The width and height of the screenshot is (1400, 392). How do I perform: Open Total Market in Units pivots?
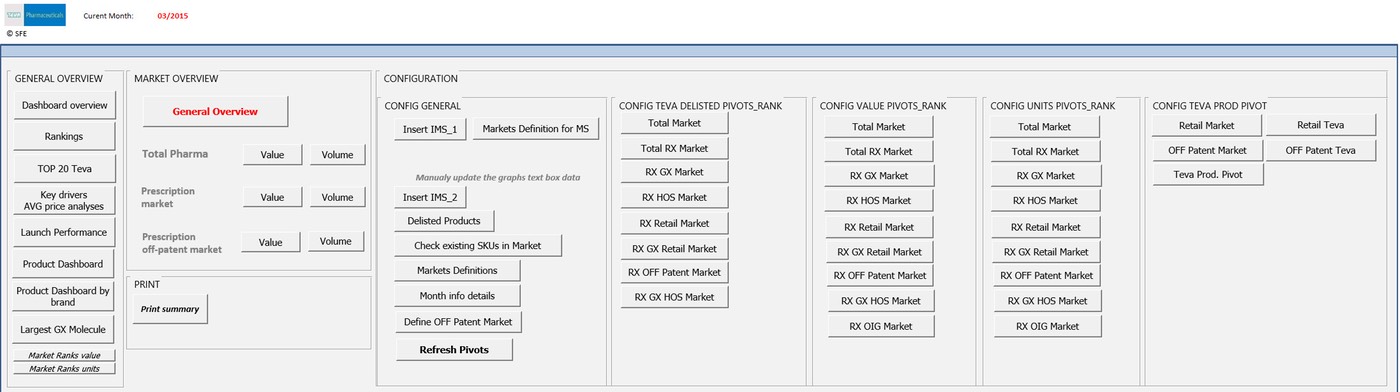[1045, 127]
